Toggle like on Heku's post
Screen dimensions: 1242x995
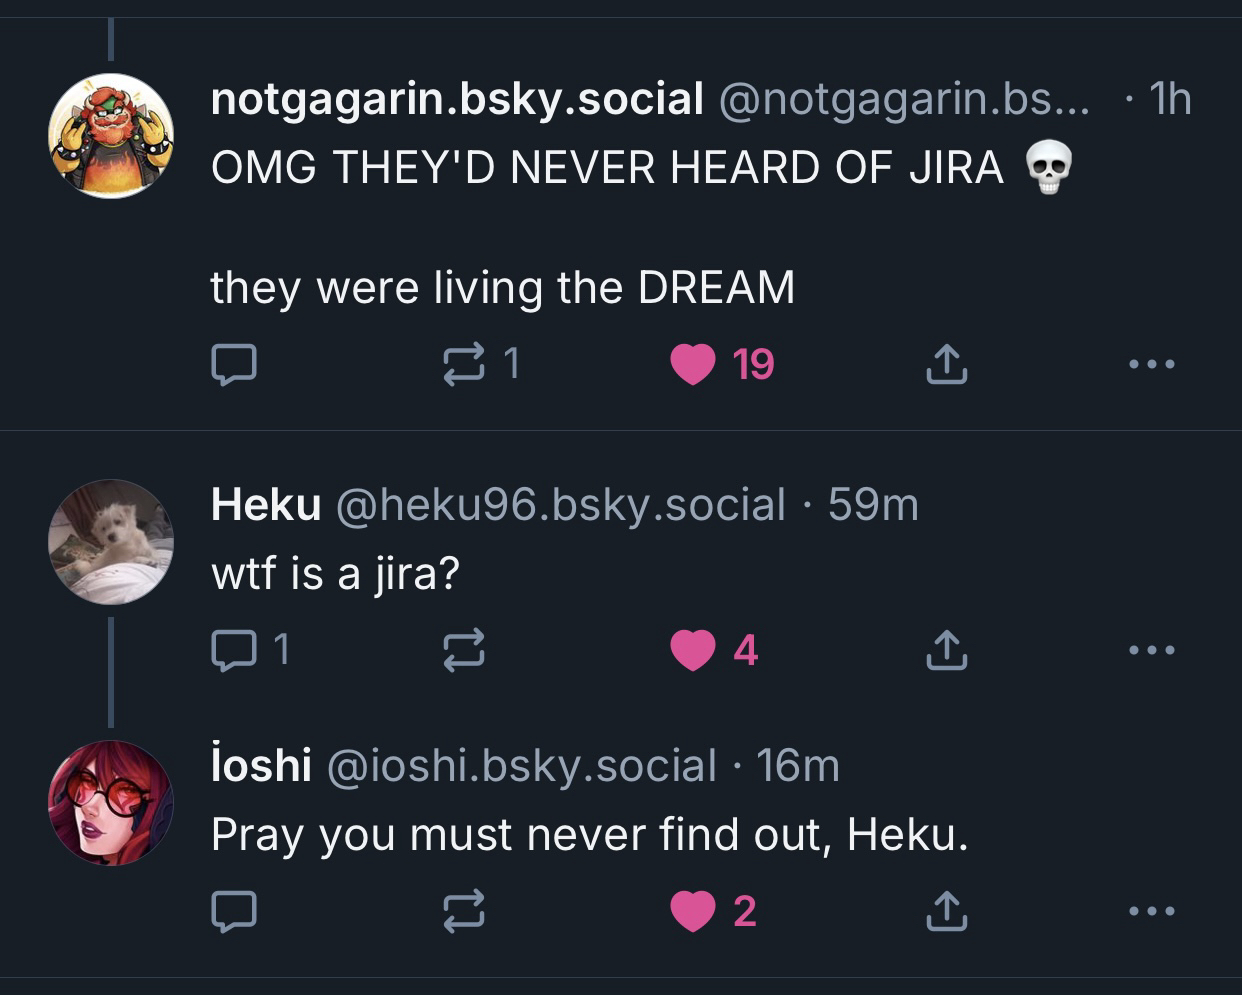click(x=693, y=651)
